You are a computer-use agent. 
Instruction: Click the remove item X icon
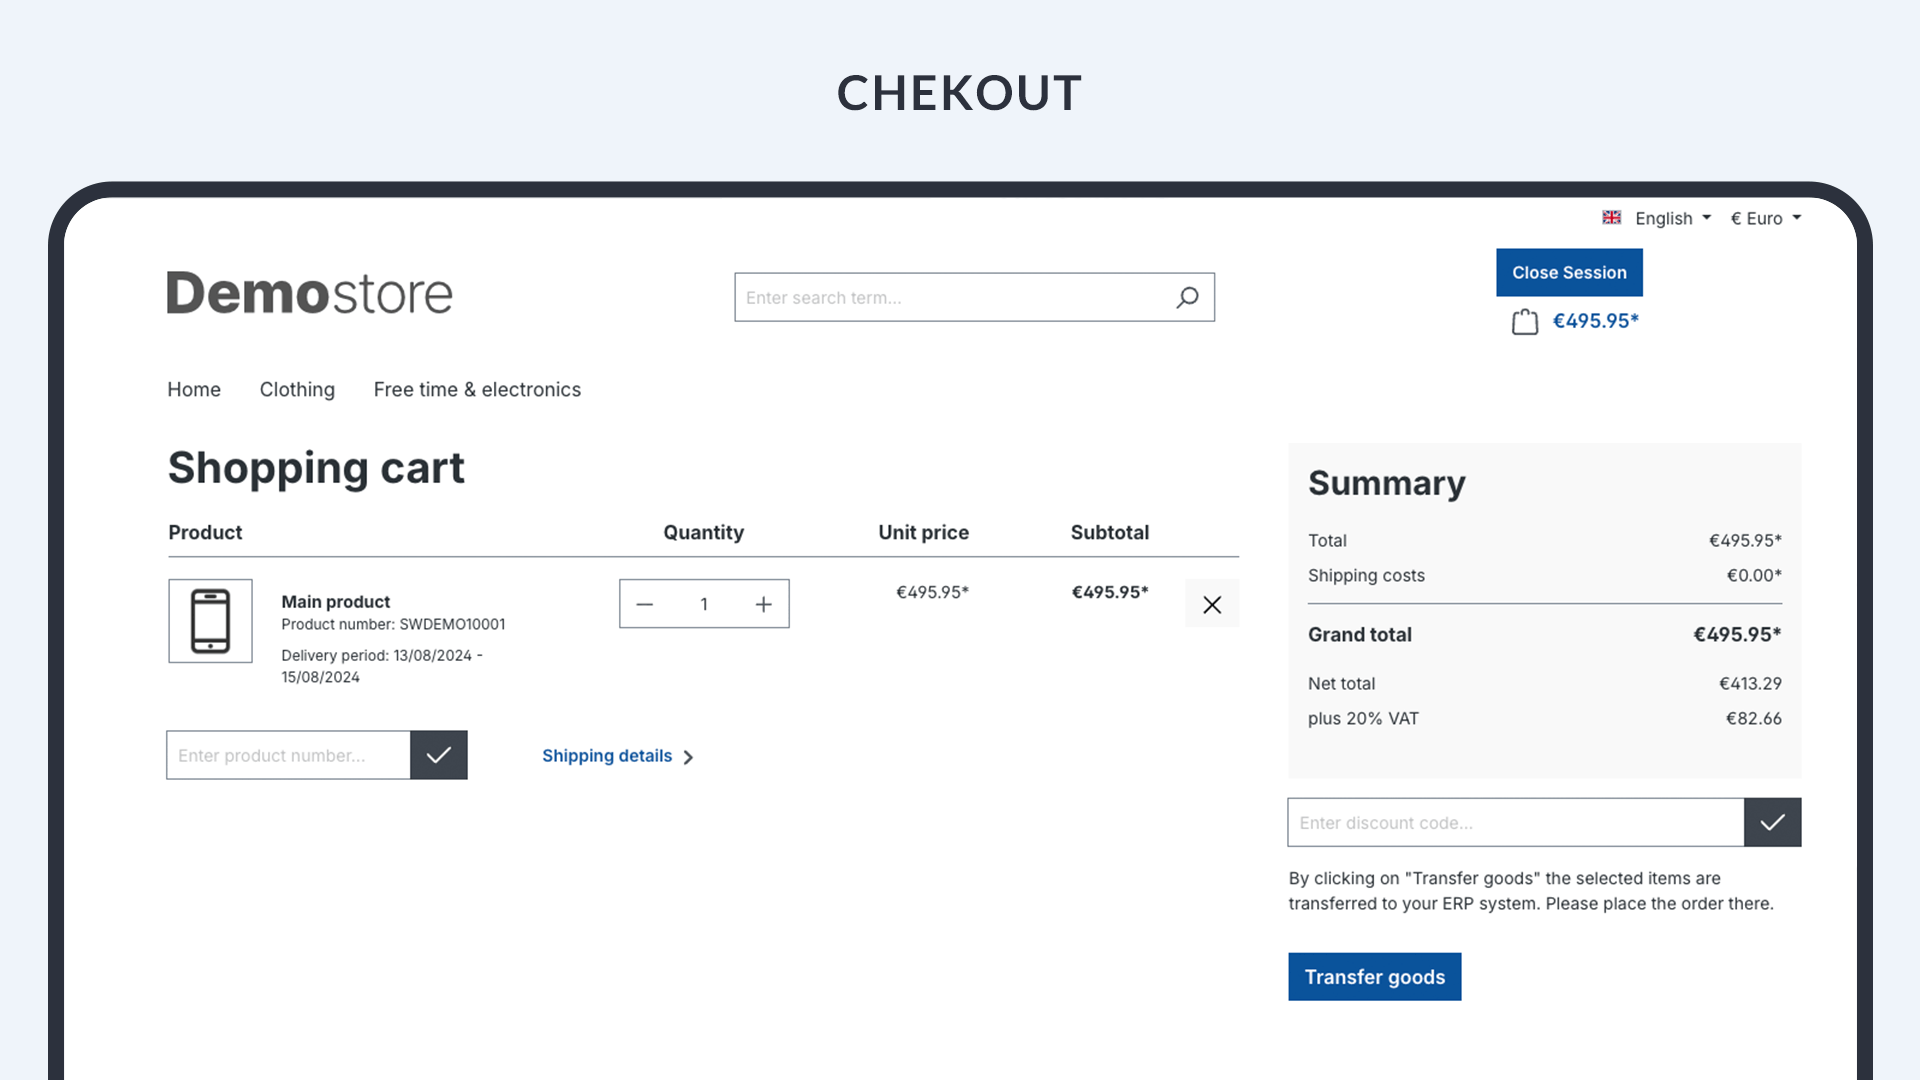[x=1212, y=604]
